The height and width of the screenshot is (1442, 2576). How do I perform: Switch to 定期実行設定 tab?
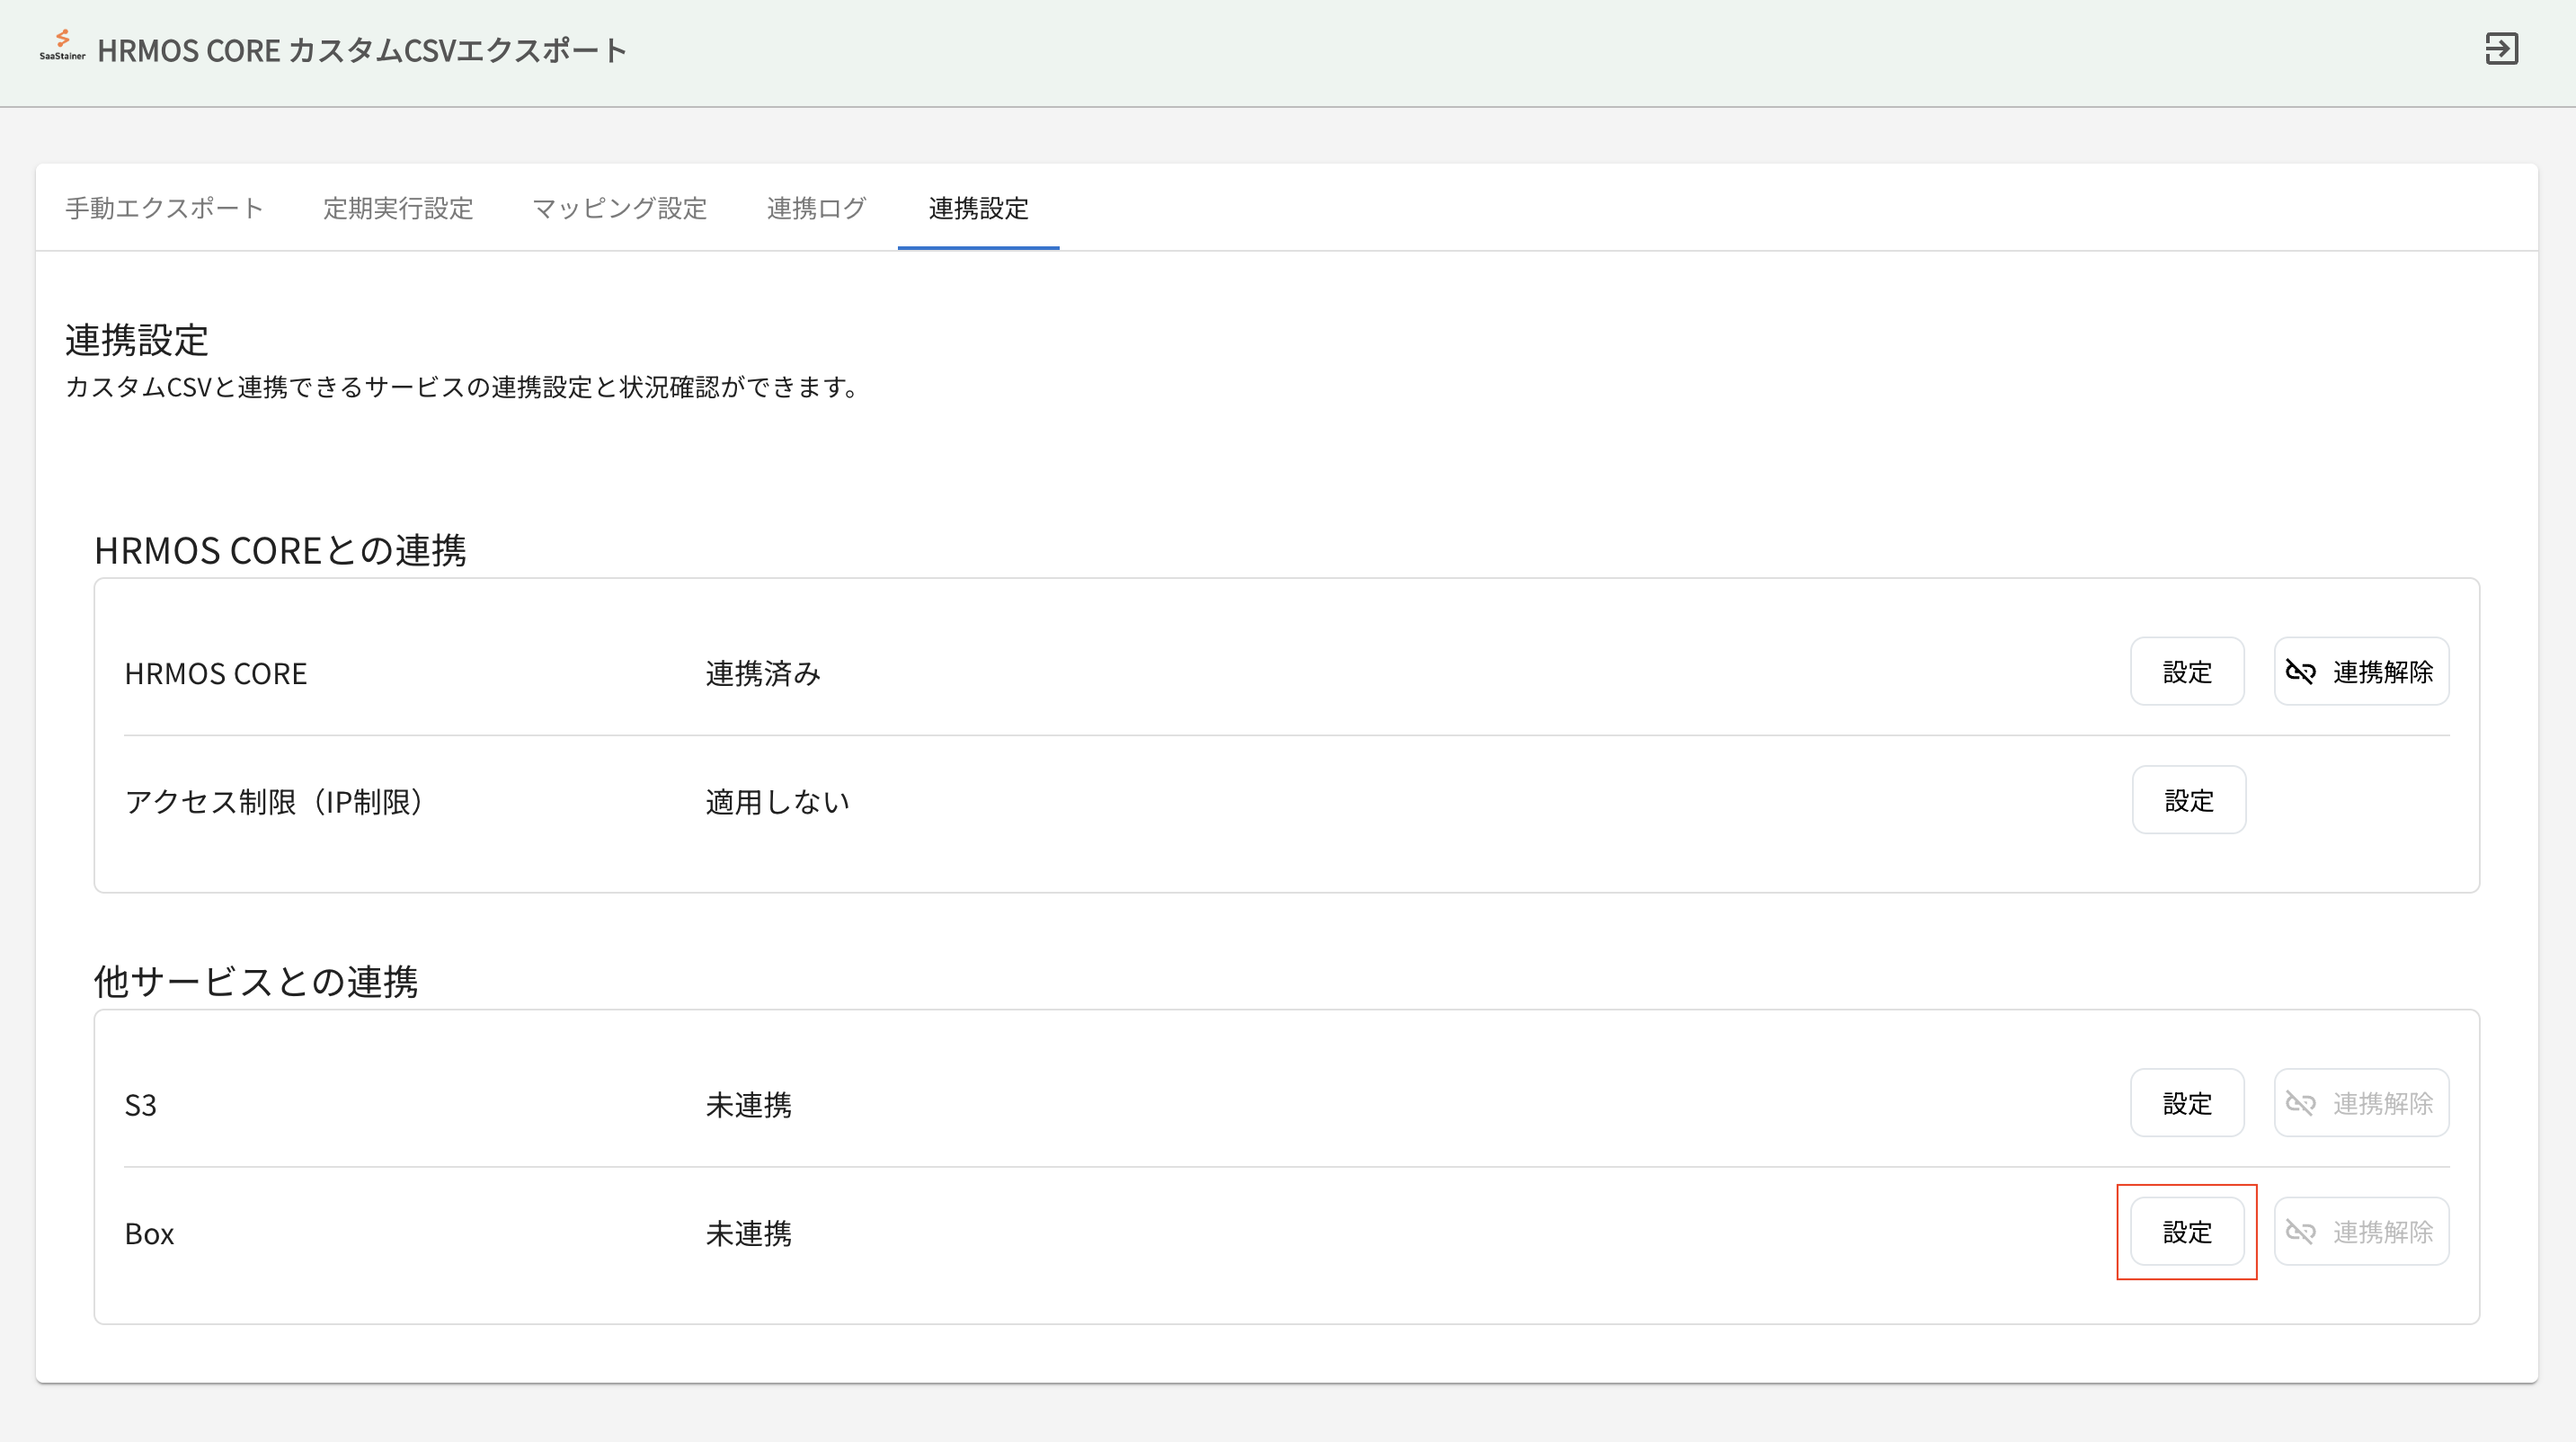[x=397, y=208]
